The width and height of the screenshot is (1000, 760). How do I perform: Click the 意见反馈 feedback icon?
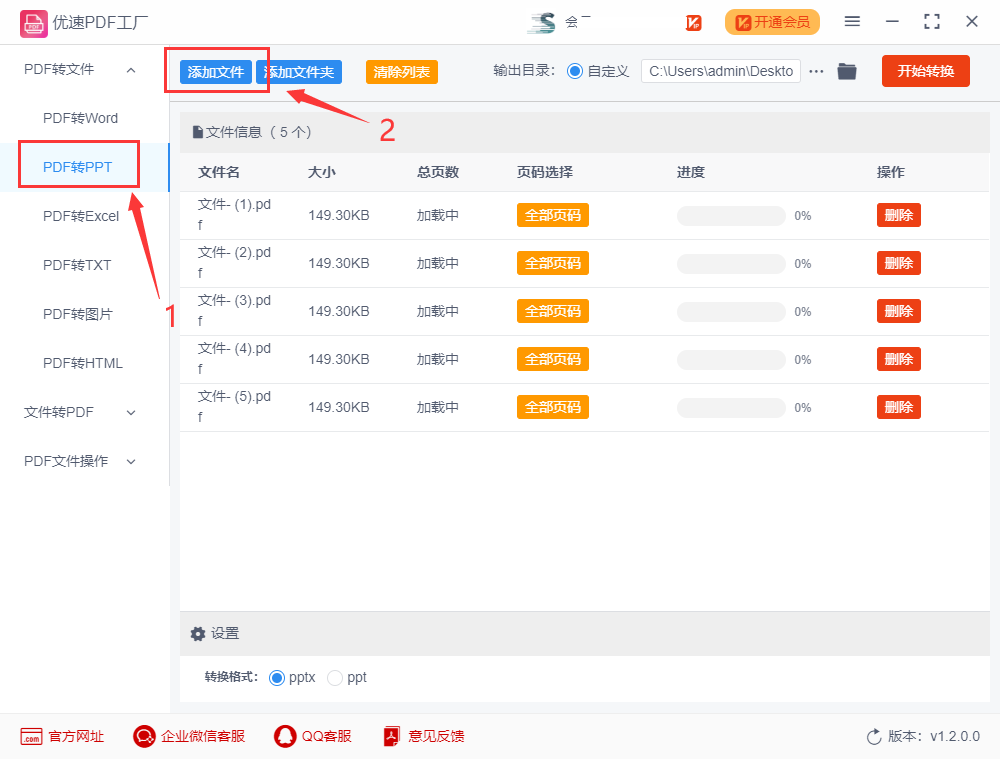[392, 736]
